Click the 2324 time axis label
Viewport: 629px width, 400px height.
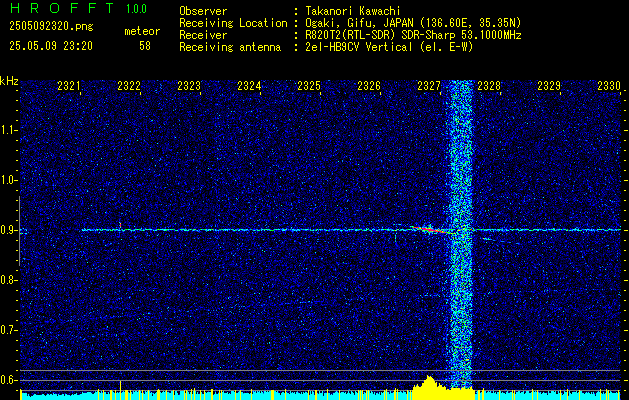click(249, 86)
